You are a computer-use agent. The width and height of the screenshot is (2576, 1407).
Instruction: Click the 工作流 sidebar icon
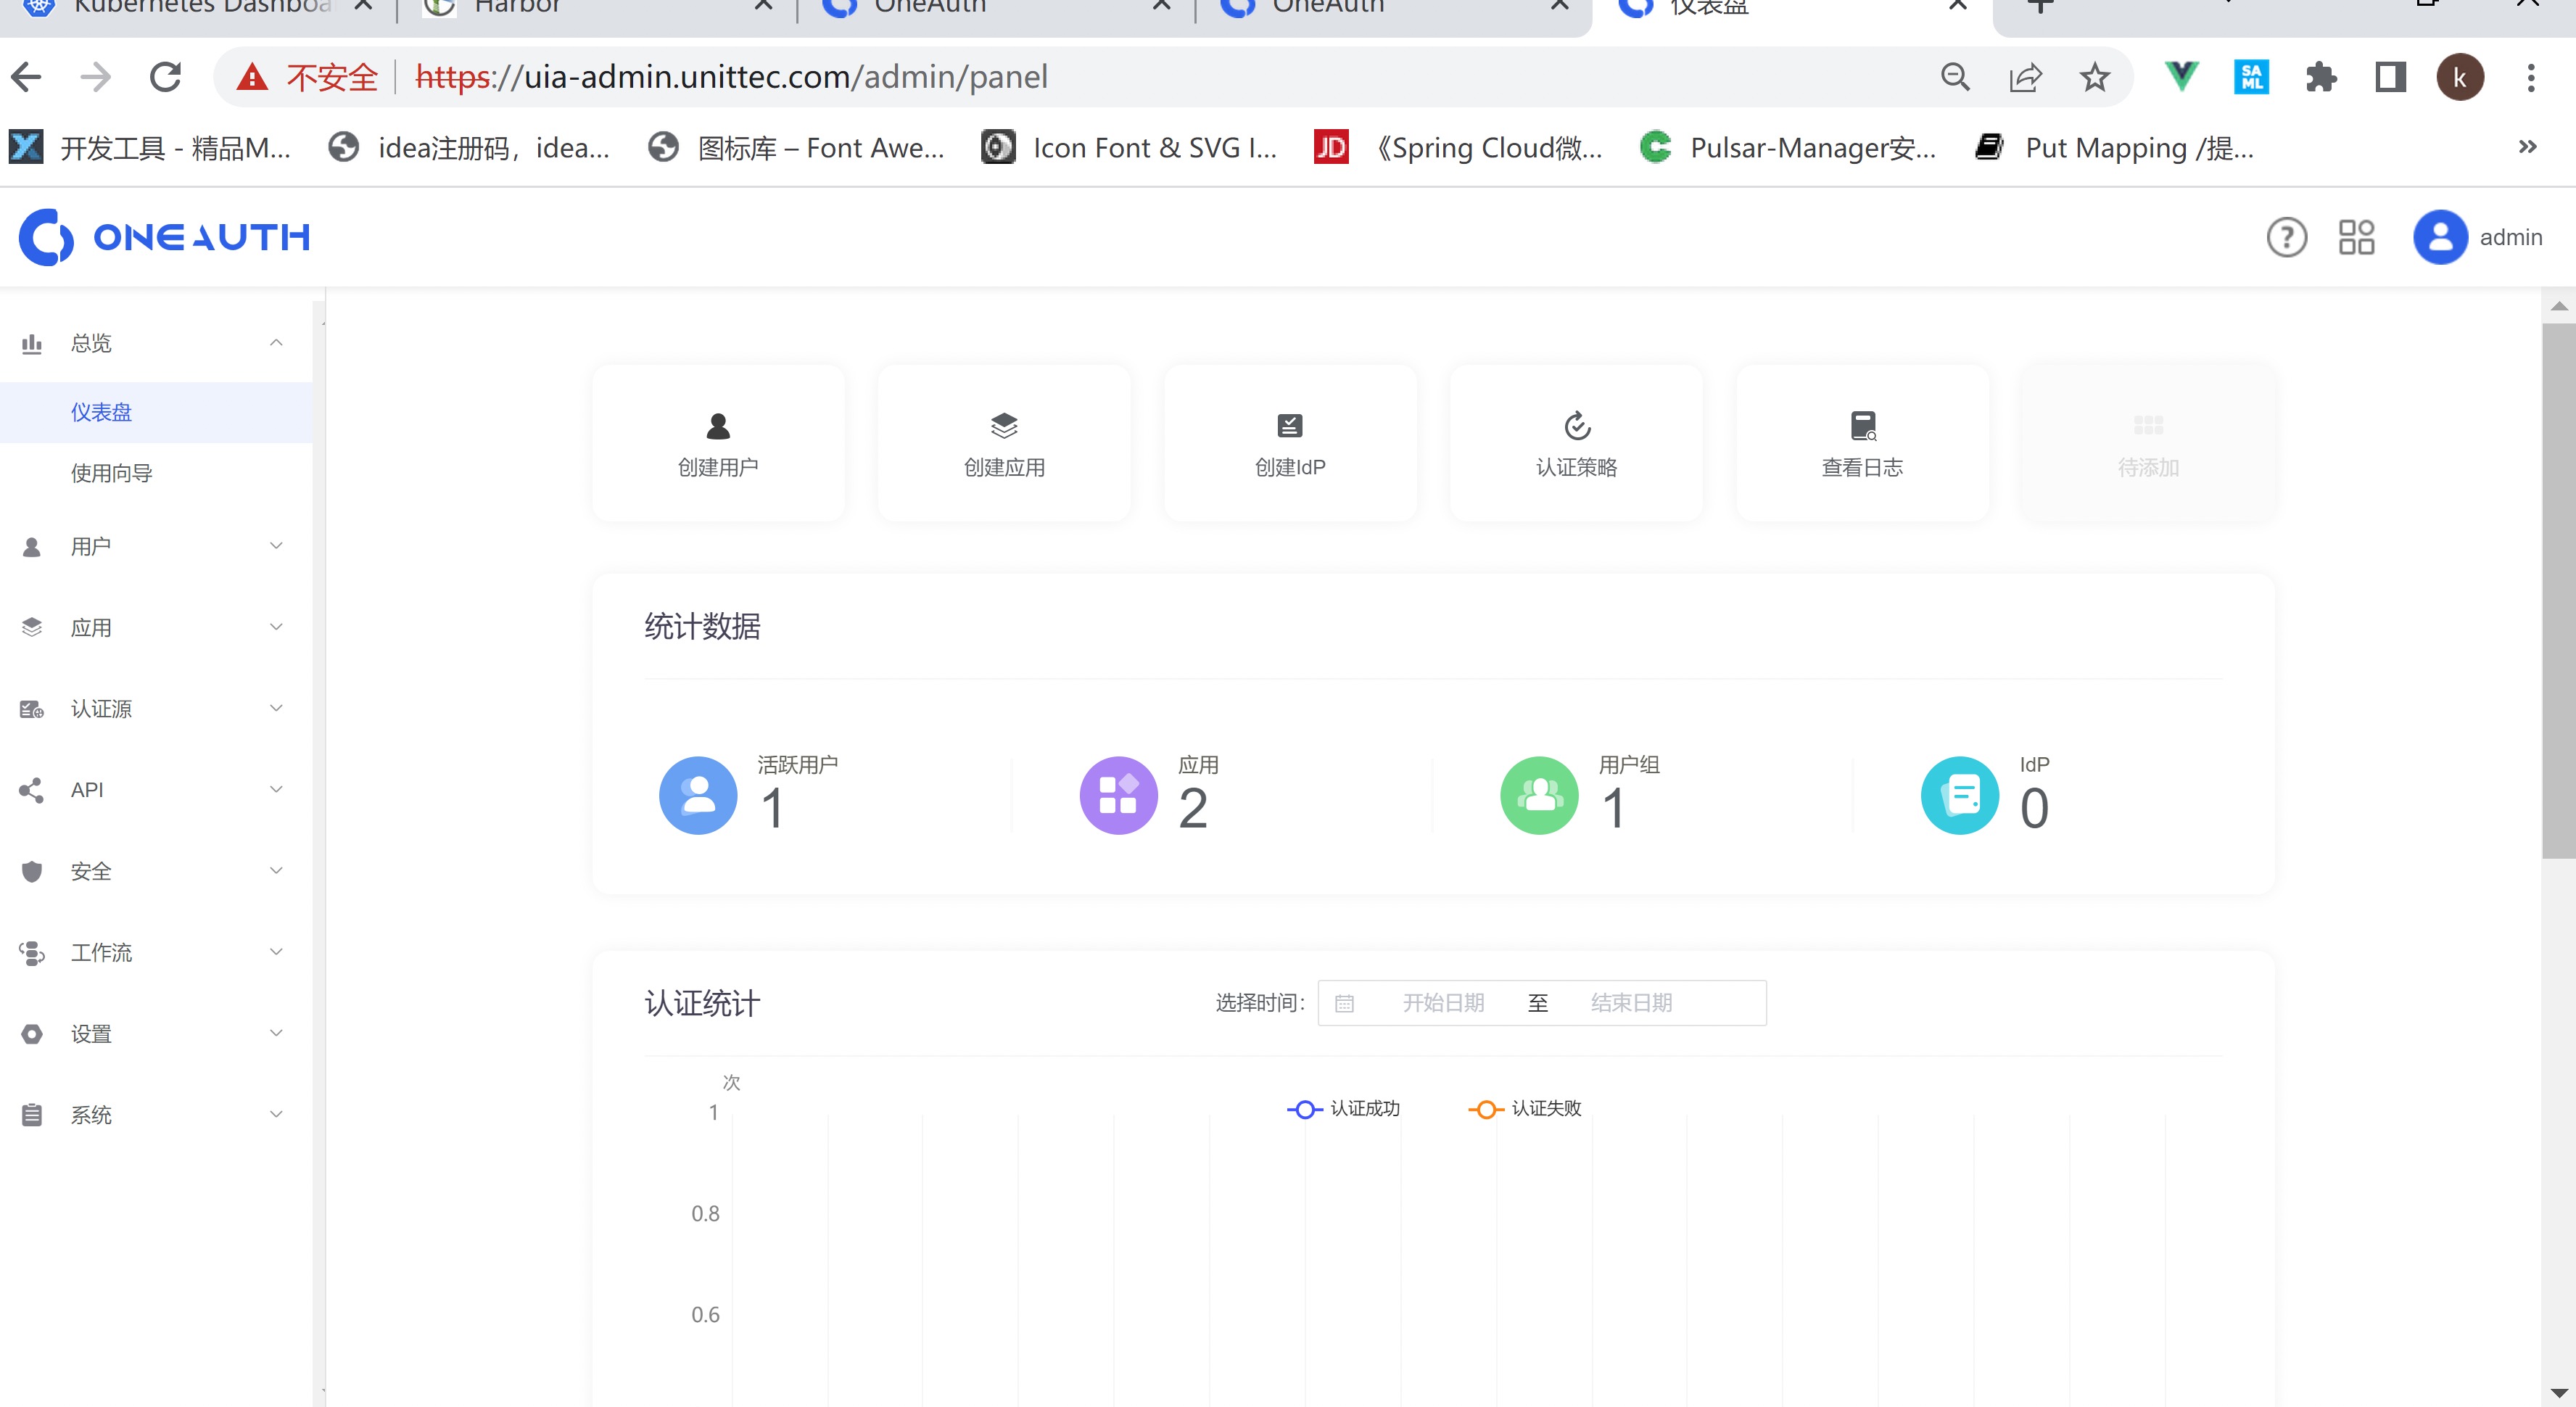32,953
